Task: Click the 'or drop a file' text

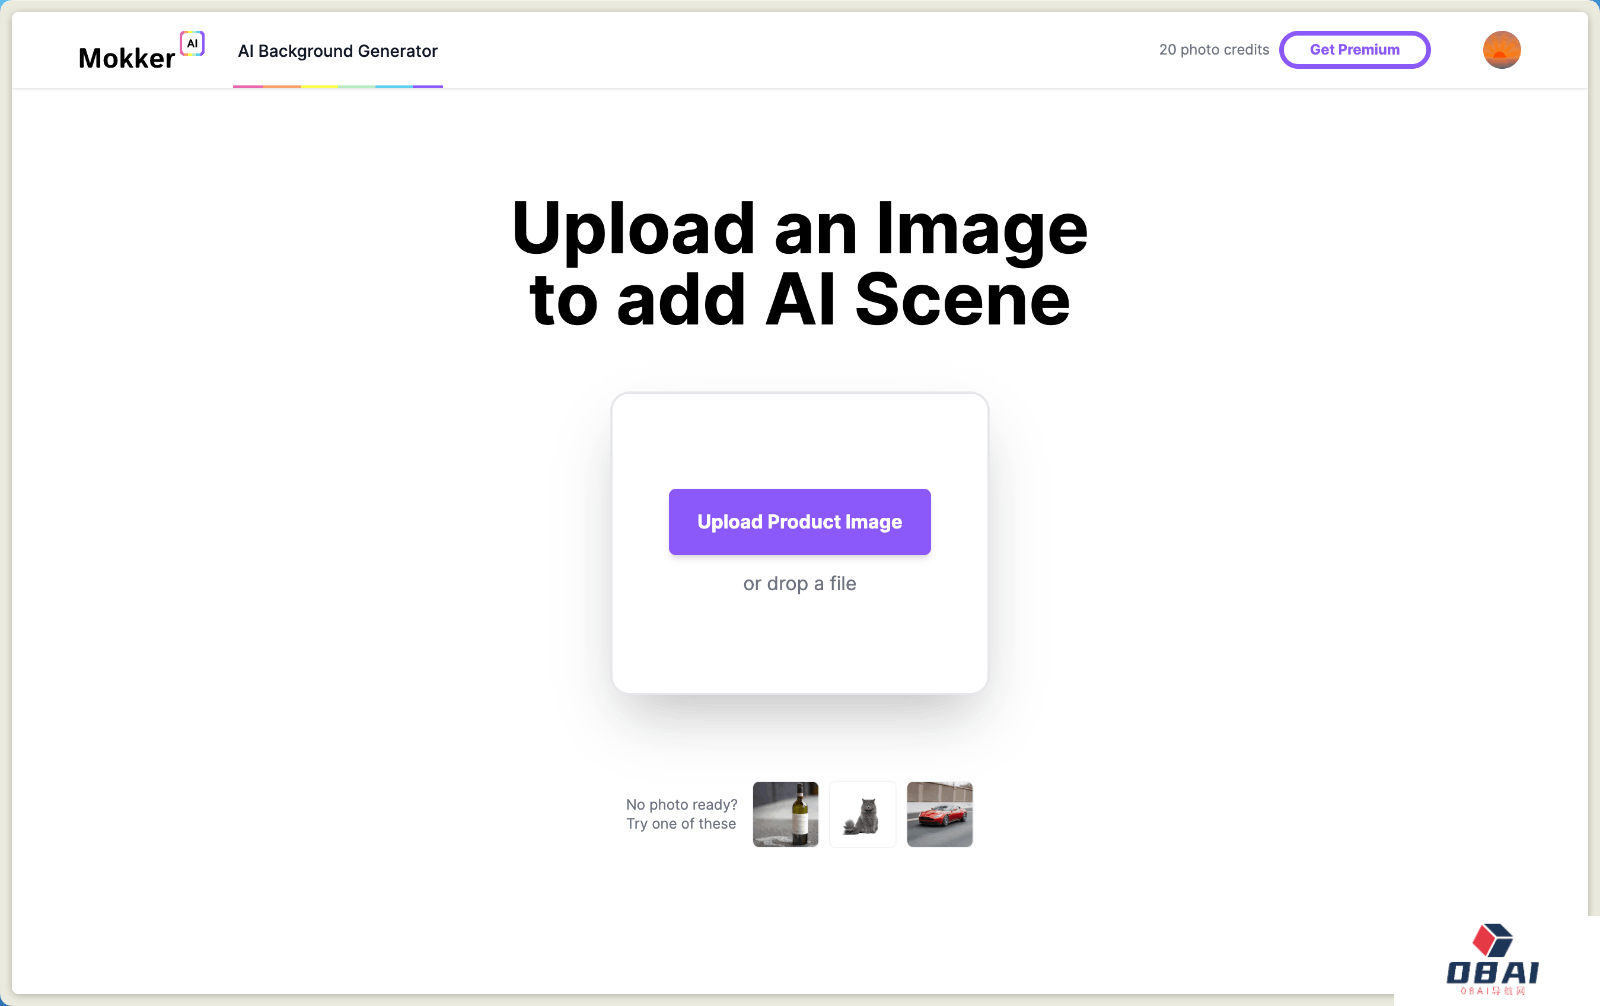Action: 799,584
